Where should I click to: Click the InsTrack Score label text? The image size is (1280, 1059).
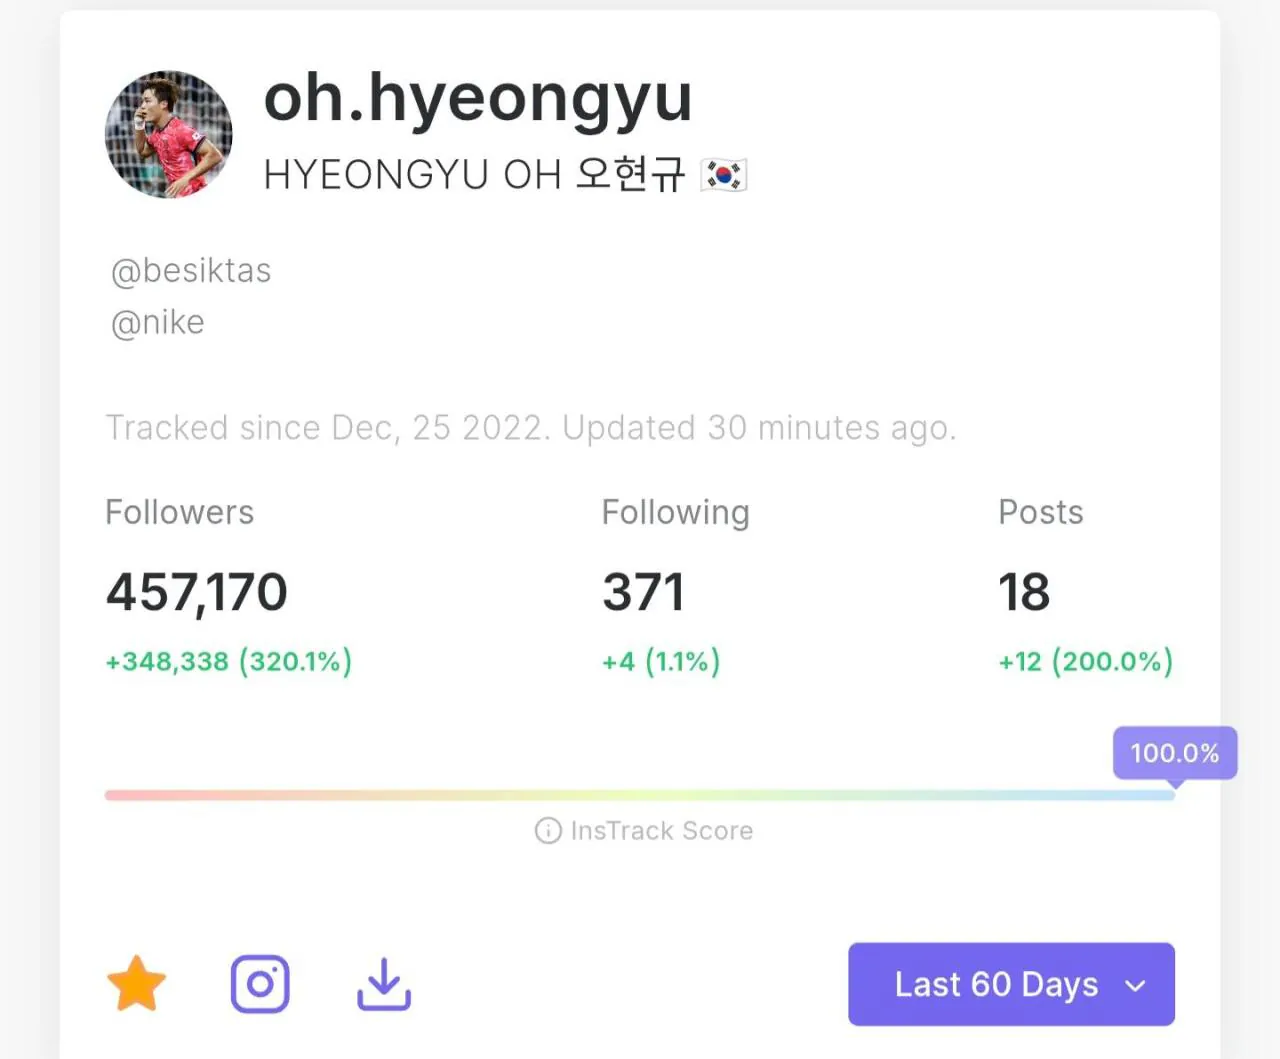point(661,831)
